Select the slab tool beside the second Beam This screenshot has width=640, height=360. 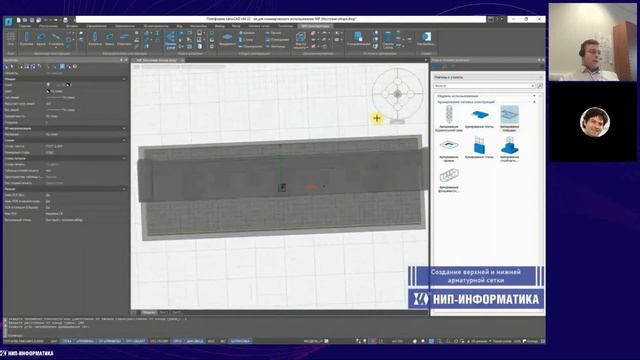click(124, 39)
